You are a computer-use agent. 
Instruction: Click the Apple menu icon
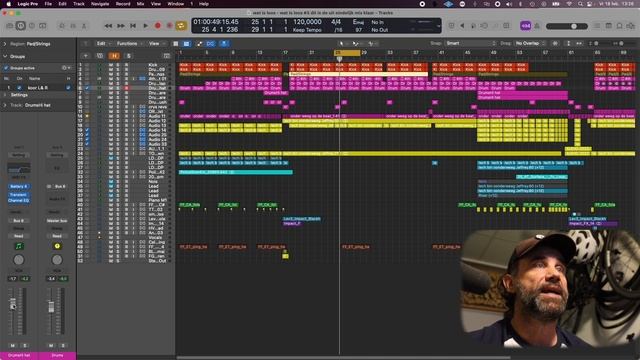[x=9, y=4]
